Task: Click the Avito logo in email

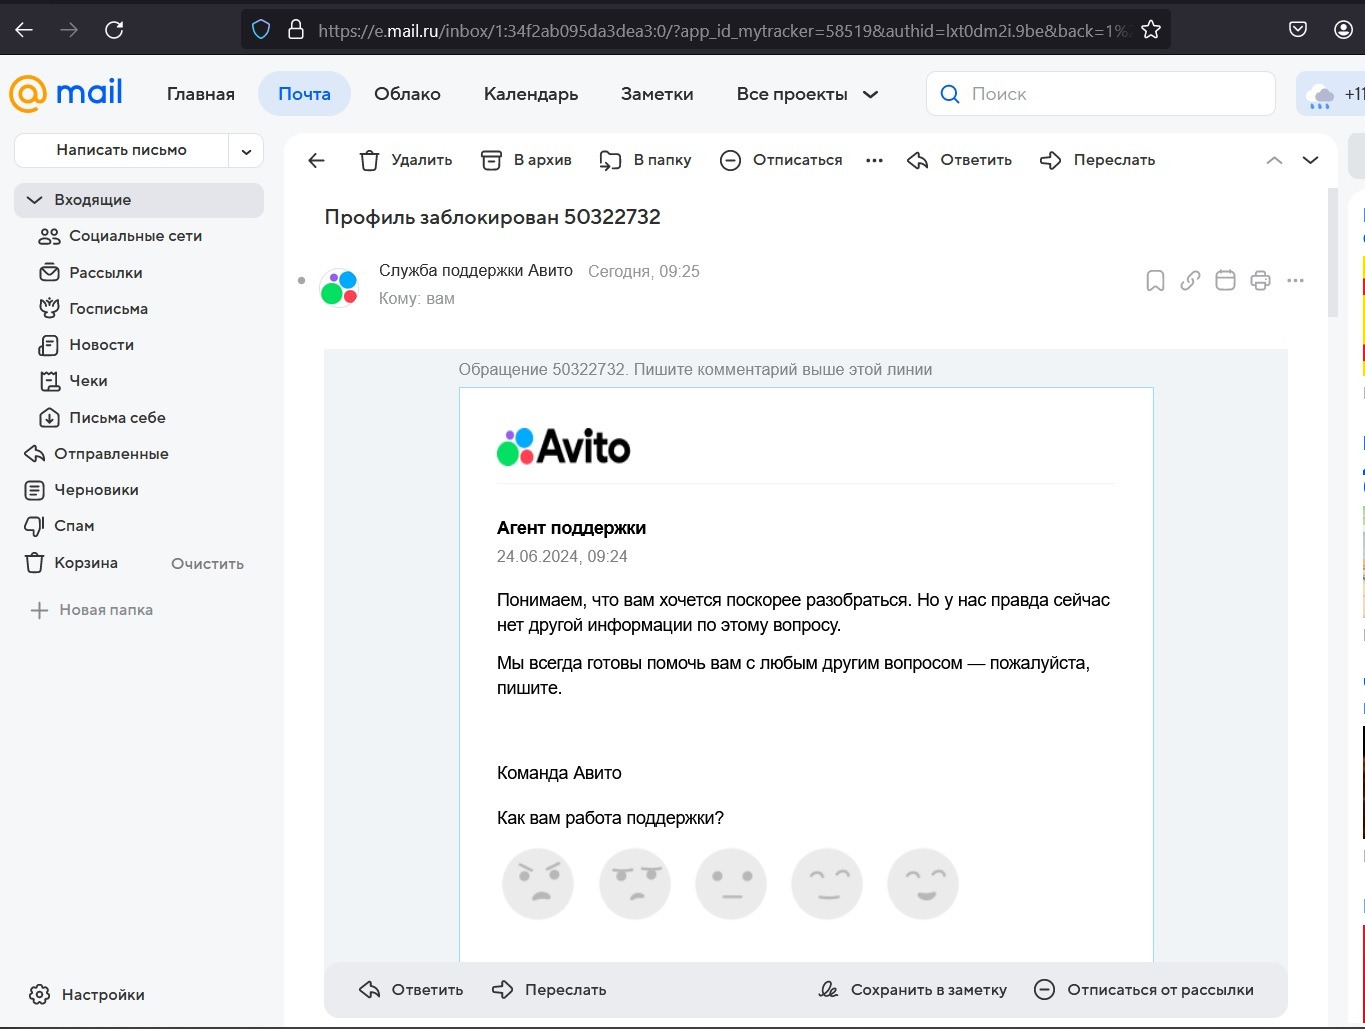Action: click(564, 447)
